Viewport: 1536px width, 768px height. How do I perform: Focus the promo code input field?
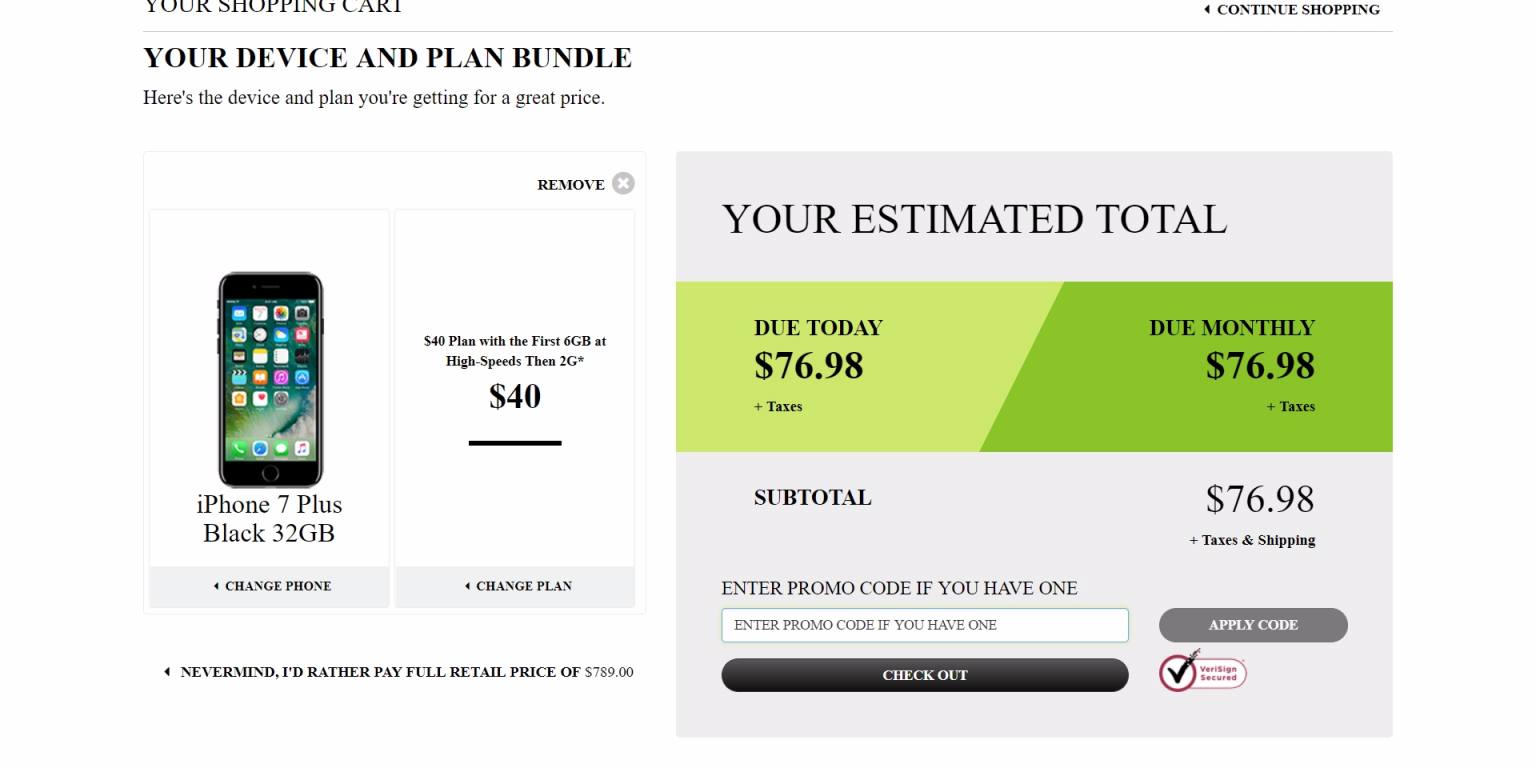[x=924, y=625]
